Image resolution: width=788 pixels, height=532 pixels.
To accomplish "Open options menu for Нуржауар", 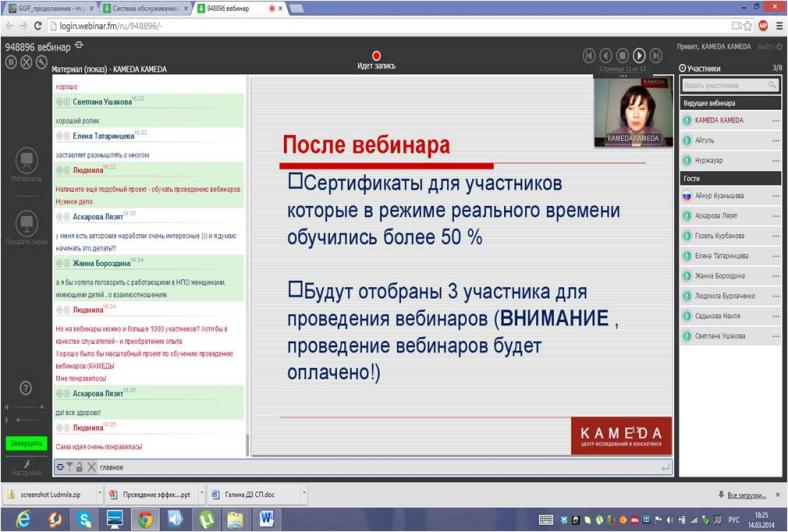I will point(776,161).
